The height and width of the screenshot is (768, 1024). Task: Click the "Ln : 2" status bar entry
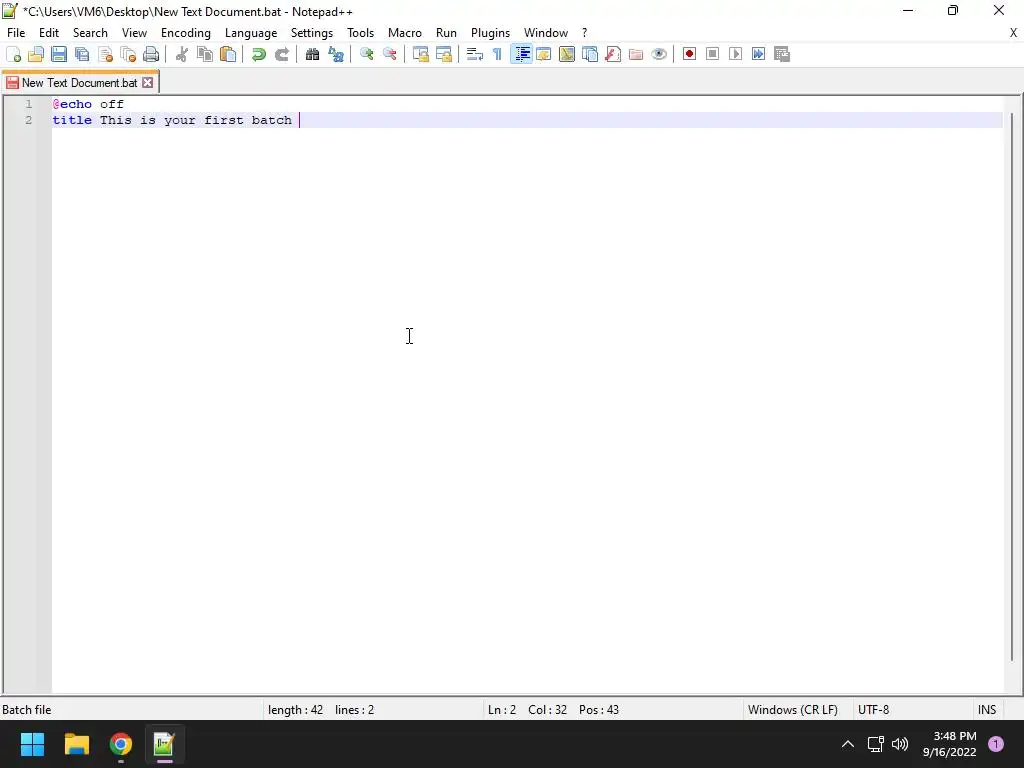point(502,710)
